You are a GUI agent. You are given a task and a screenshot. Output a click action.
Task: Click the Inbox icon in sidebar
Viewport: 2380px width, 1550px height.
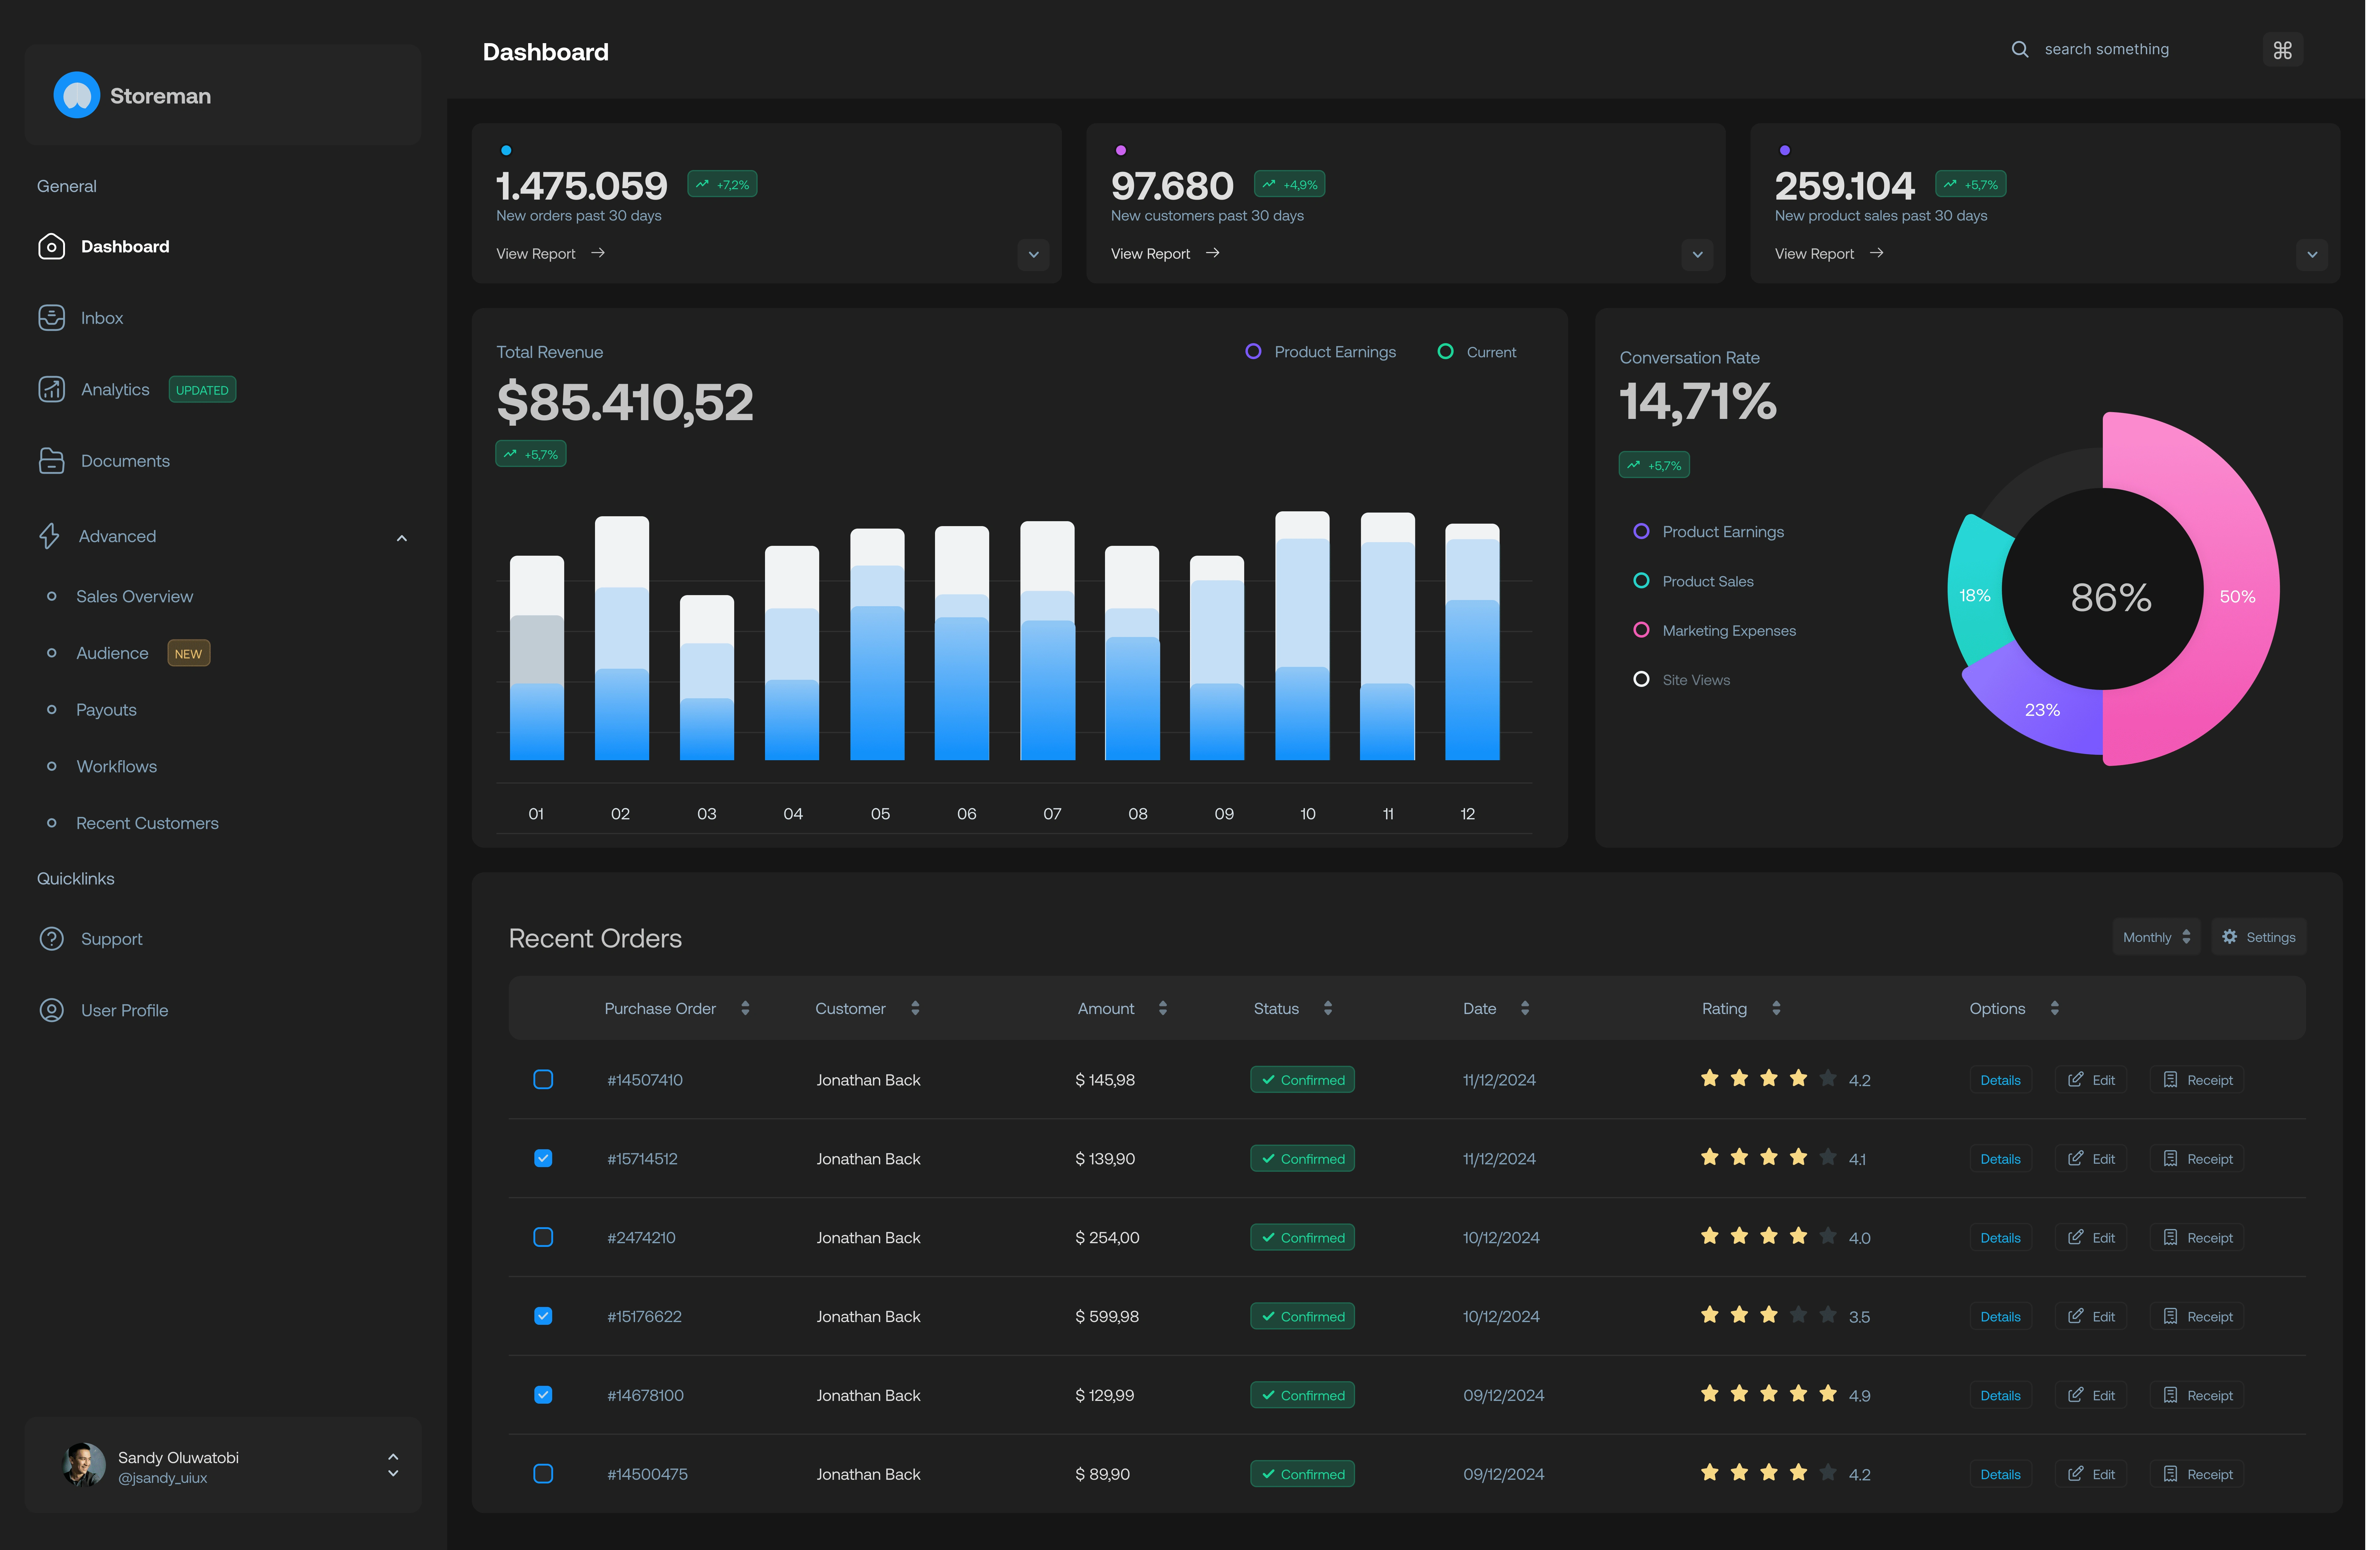pyautogui.click(x=51, y=318)
